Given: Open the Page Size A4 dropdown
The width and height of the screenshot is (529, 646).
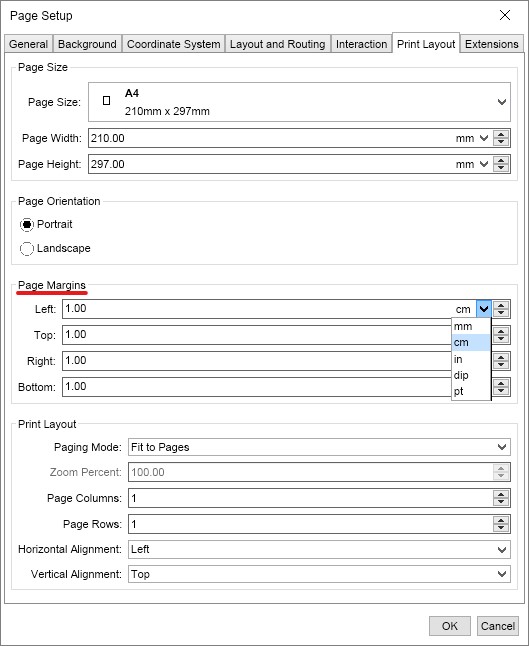Looking at the screenshot, I should pos(300,102).
